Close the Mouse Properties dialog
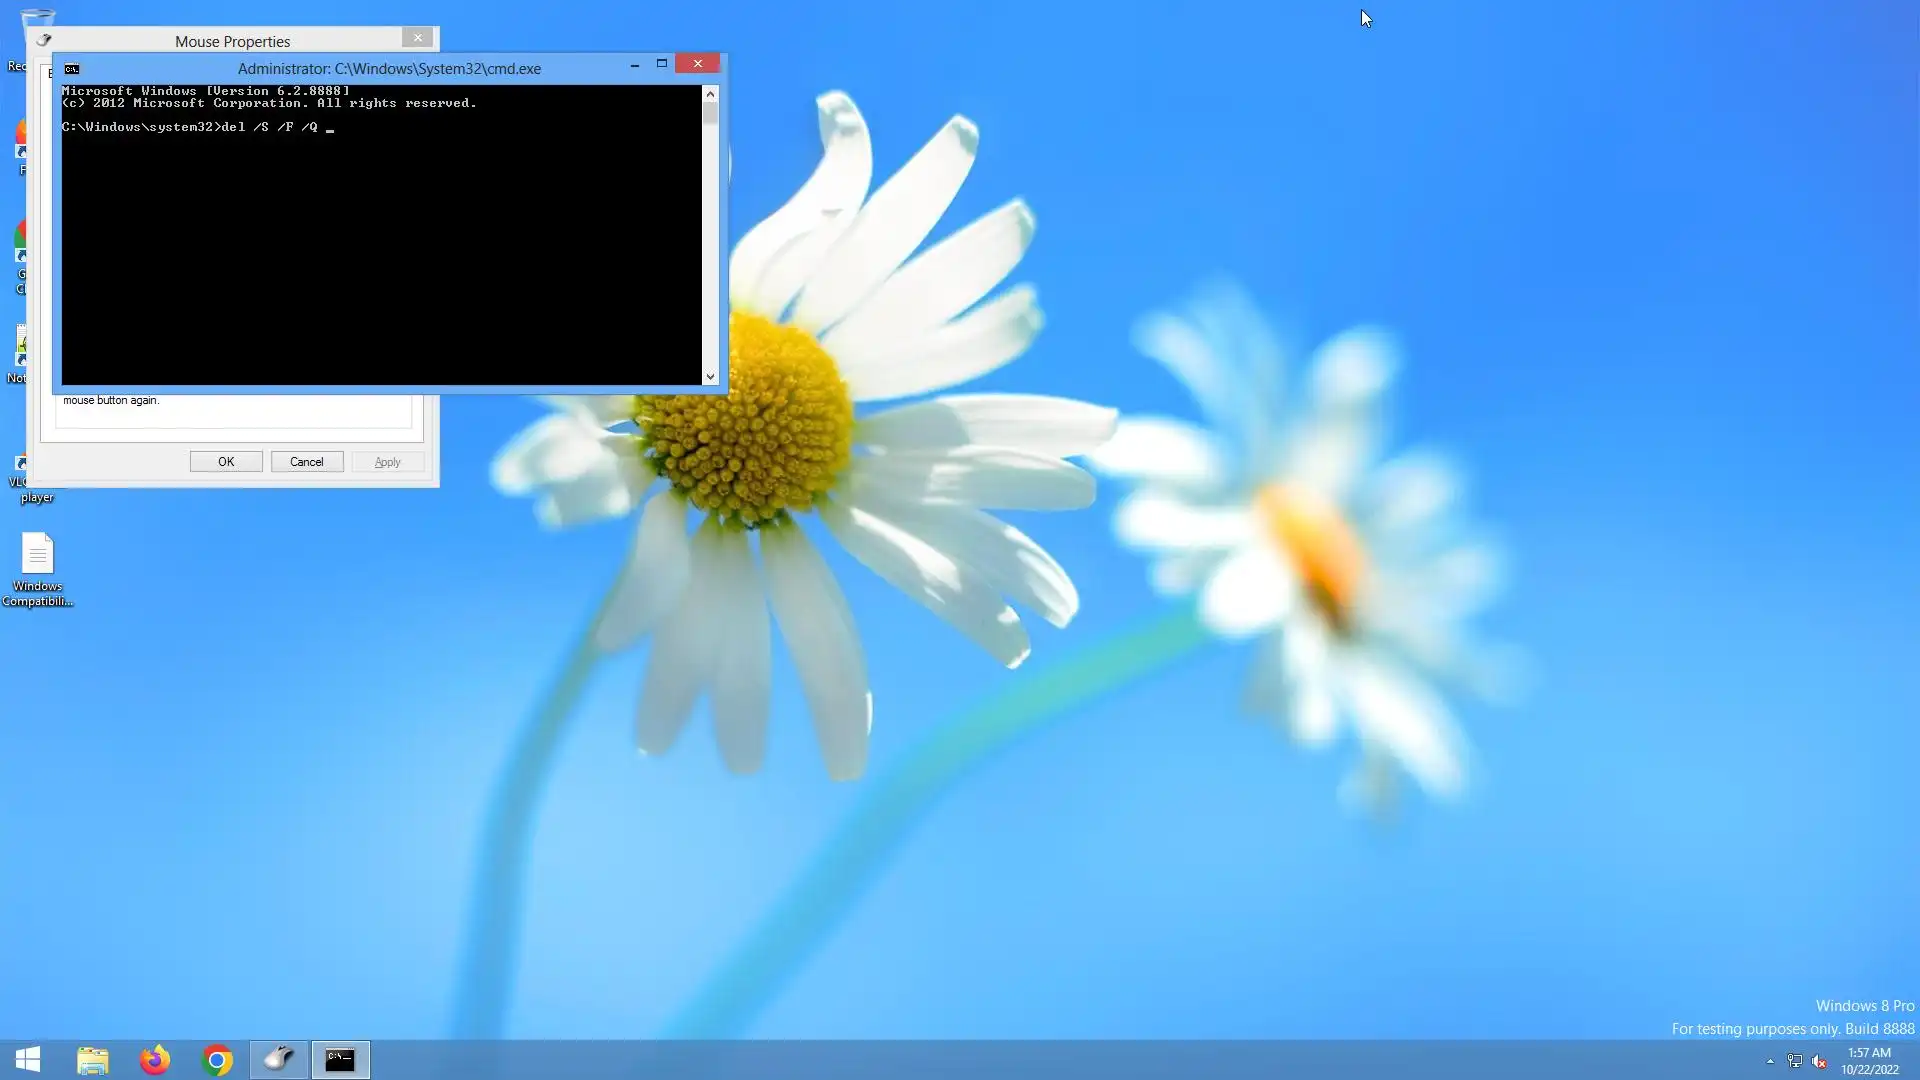1920x1080 pixels. pyautogui.click(x=417, y=38)
